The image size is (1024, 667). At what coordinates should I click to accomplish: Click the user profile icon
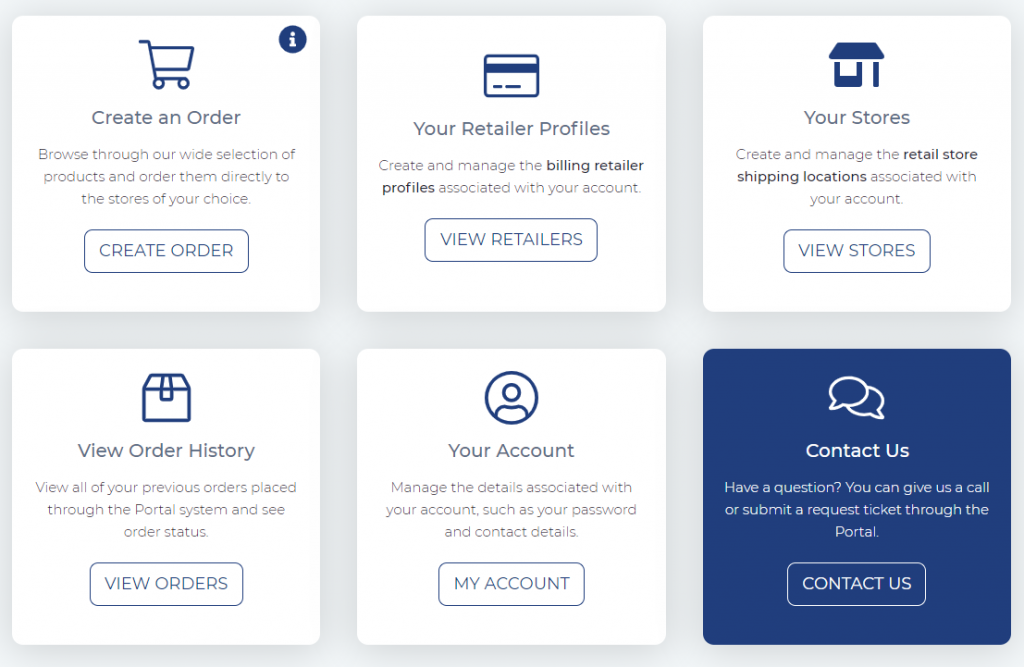tap(511, 397)
